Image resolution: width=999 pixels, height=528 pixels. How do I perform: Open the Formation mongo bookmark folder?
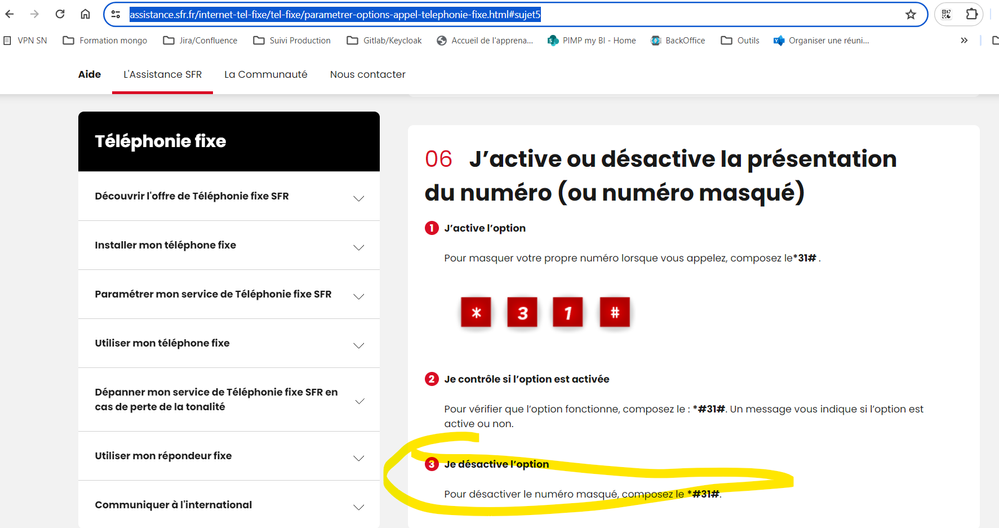click(x=105, y=40)
